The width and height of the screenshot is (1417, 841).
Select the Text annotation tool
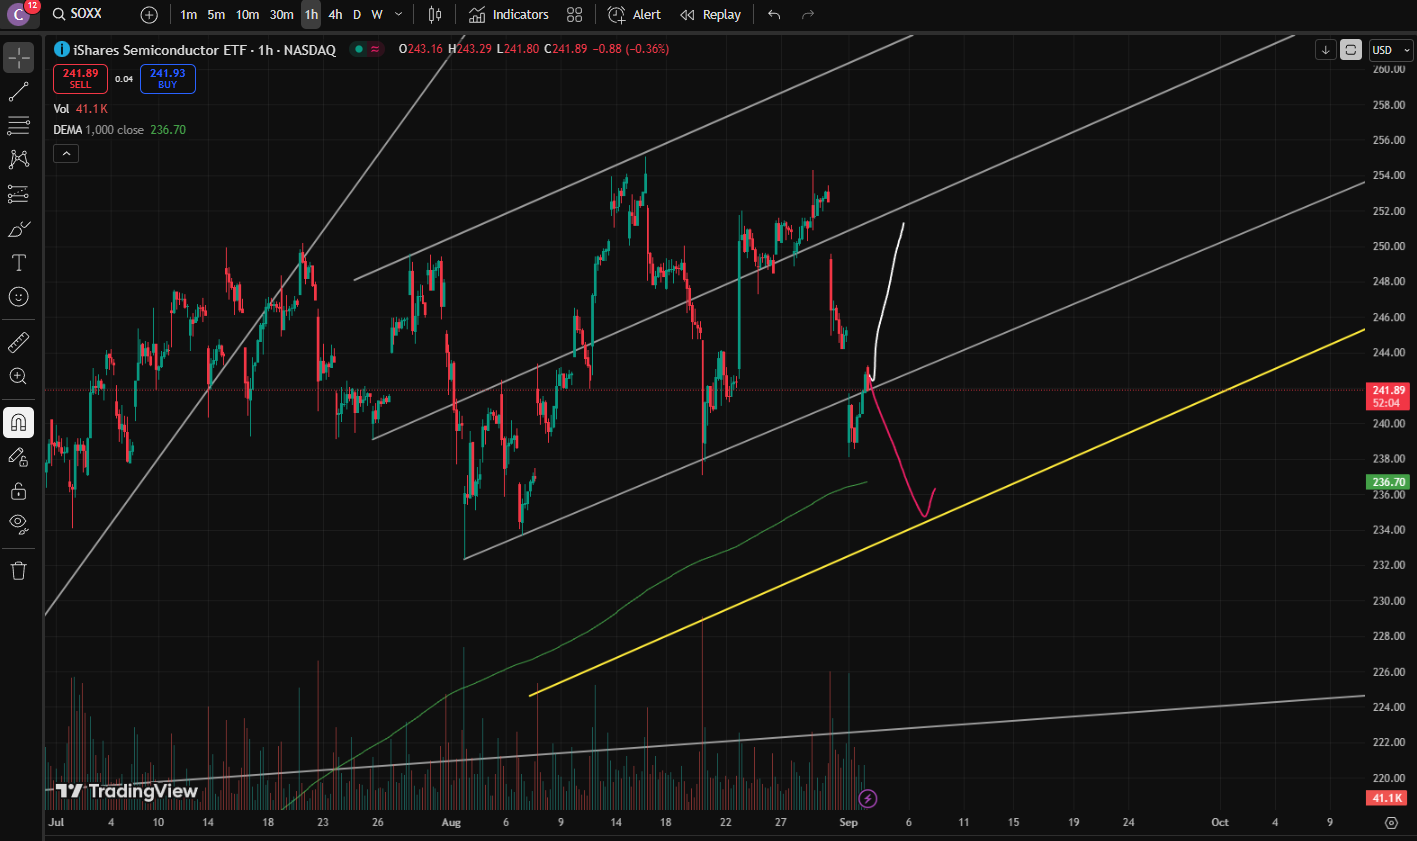18,263
